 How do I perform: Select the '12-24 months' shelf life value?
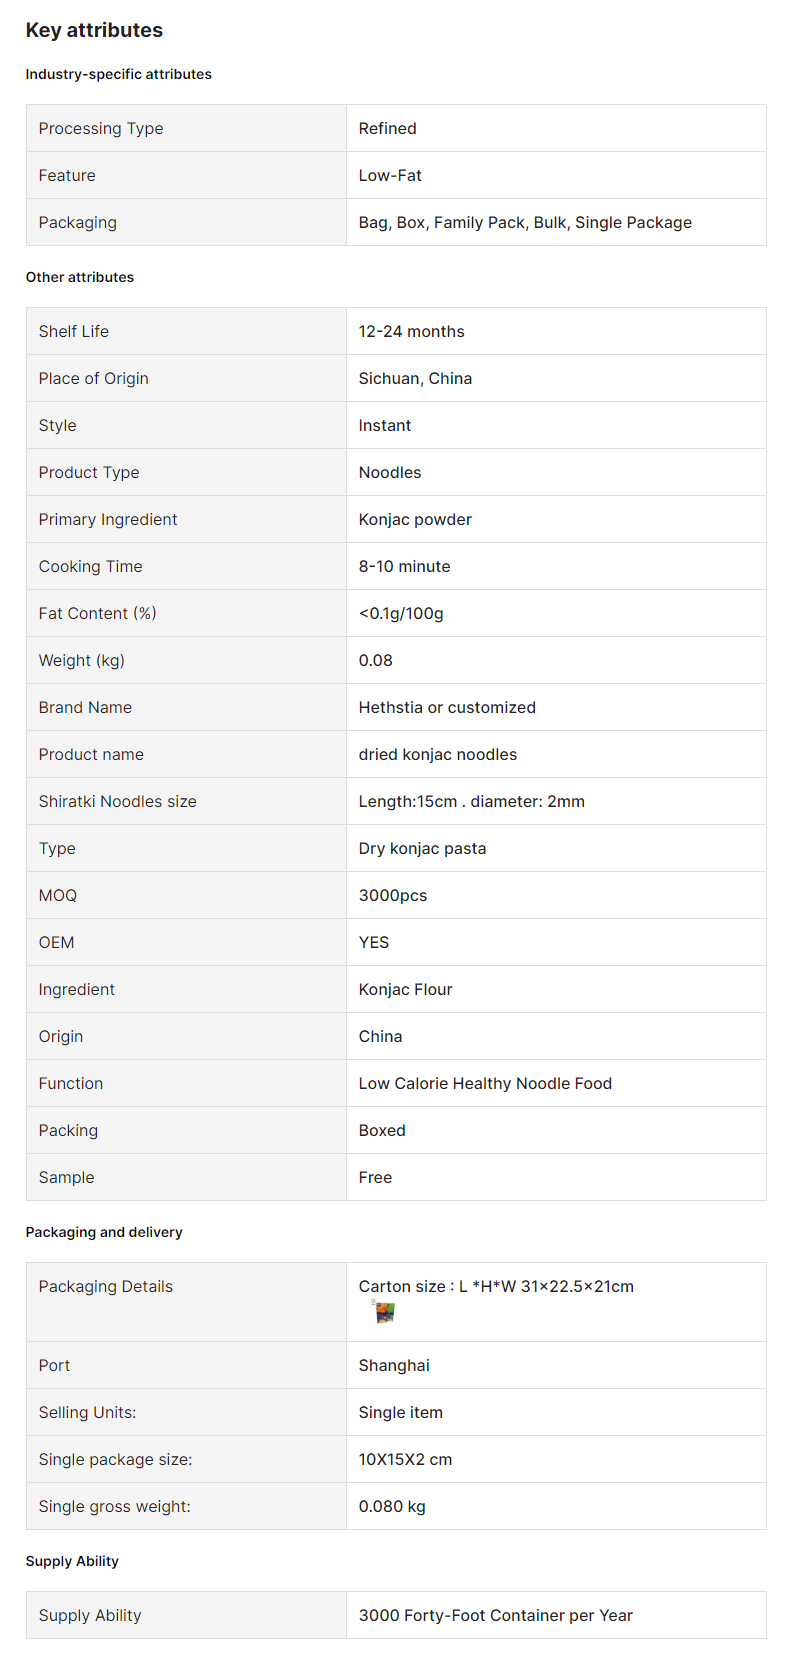tap(412, 331)
